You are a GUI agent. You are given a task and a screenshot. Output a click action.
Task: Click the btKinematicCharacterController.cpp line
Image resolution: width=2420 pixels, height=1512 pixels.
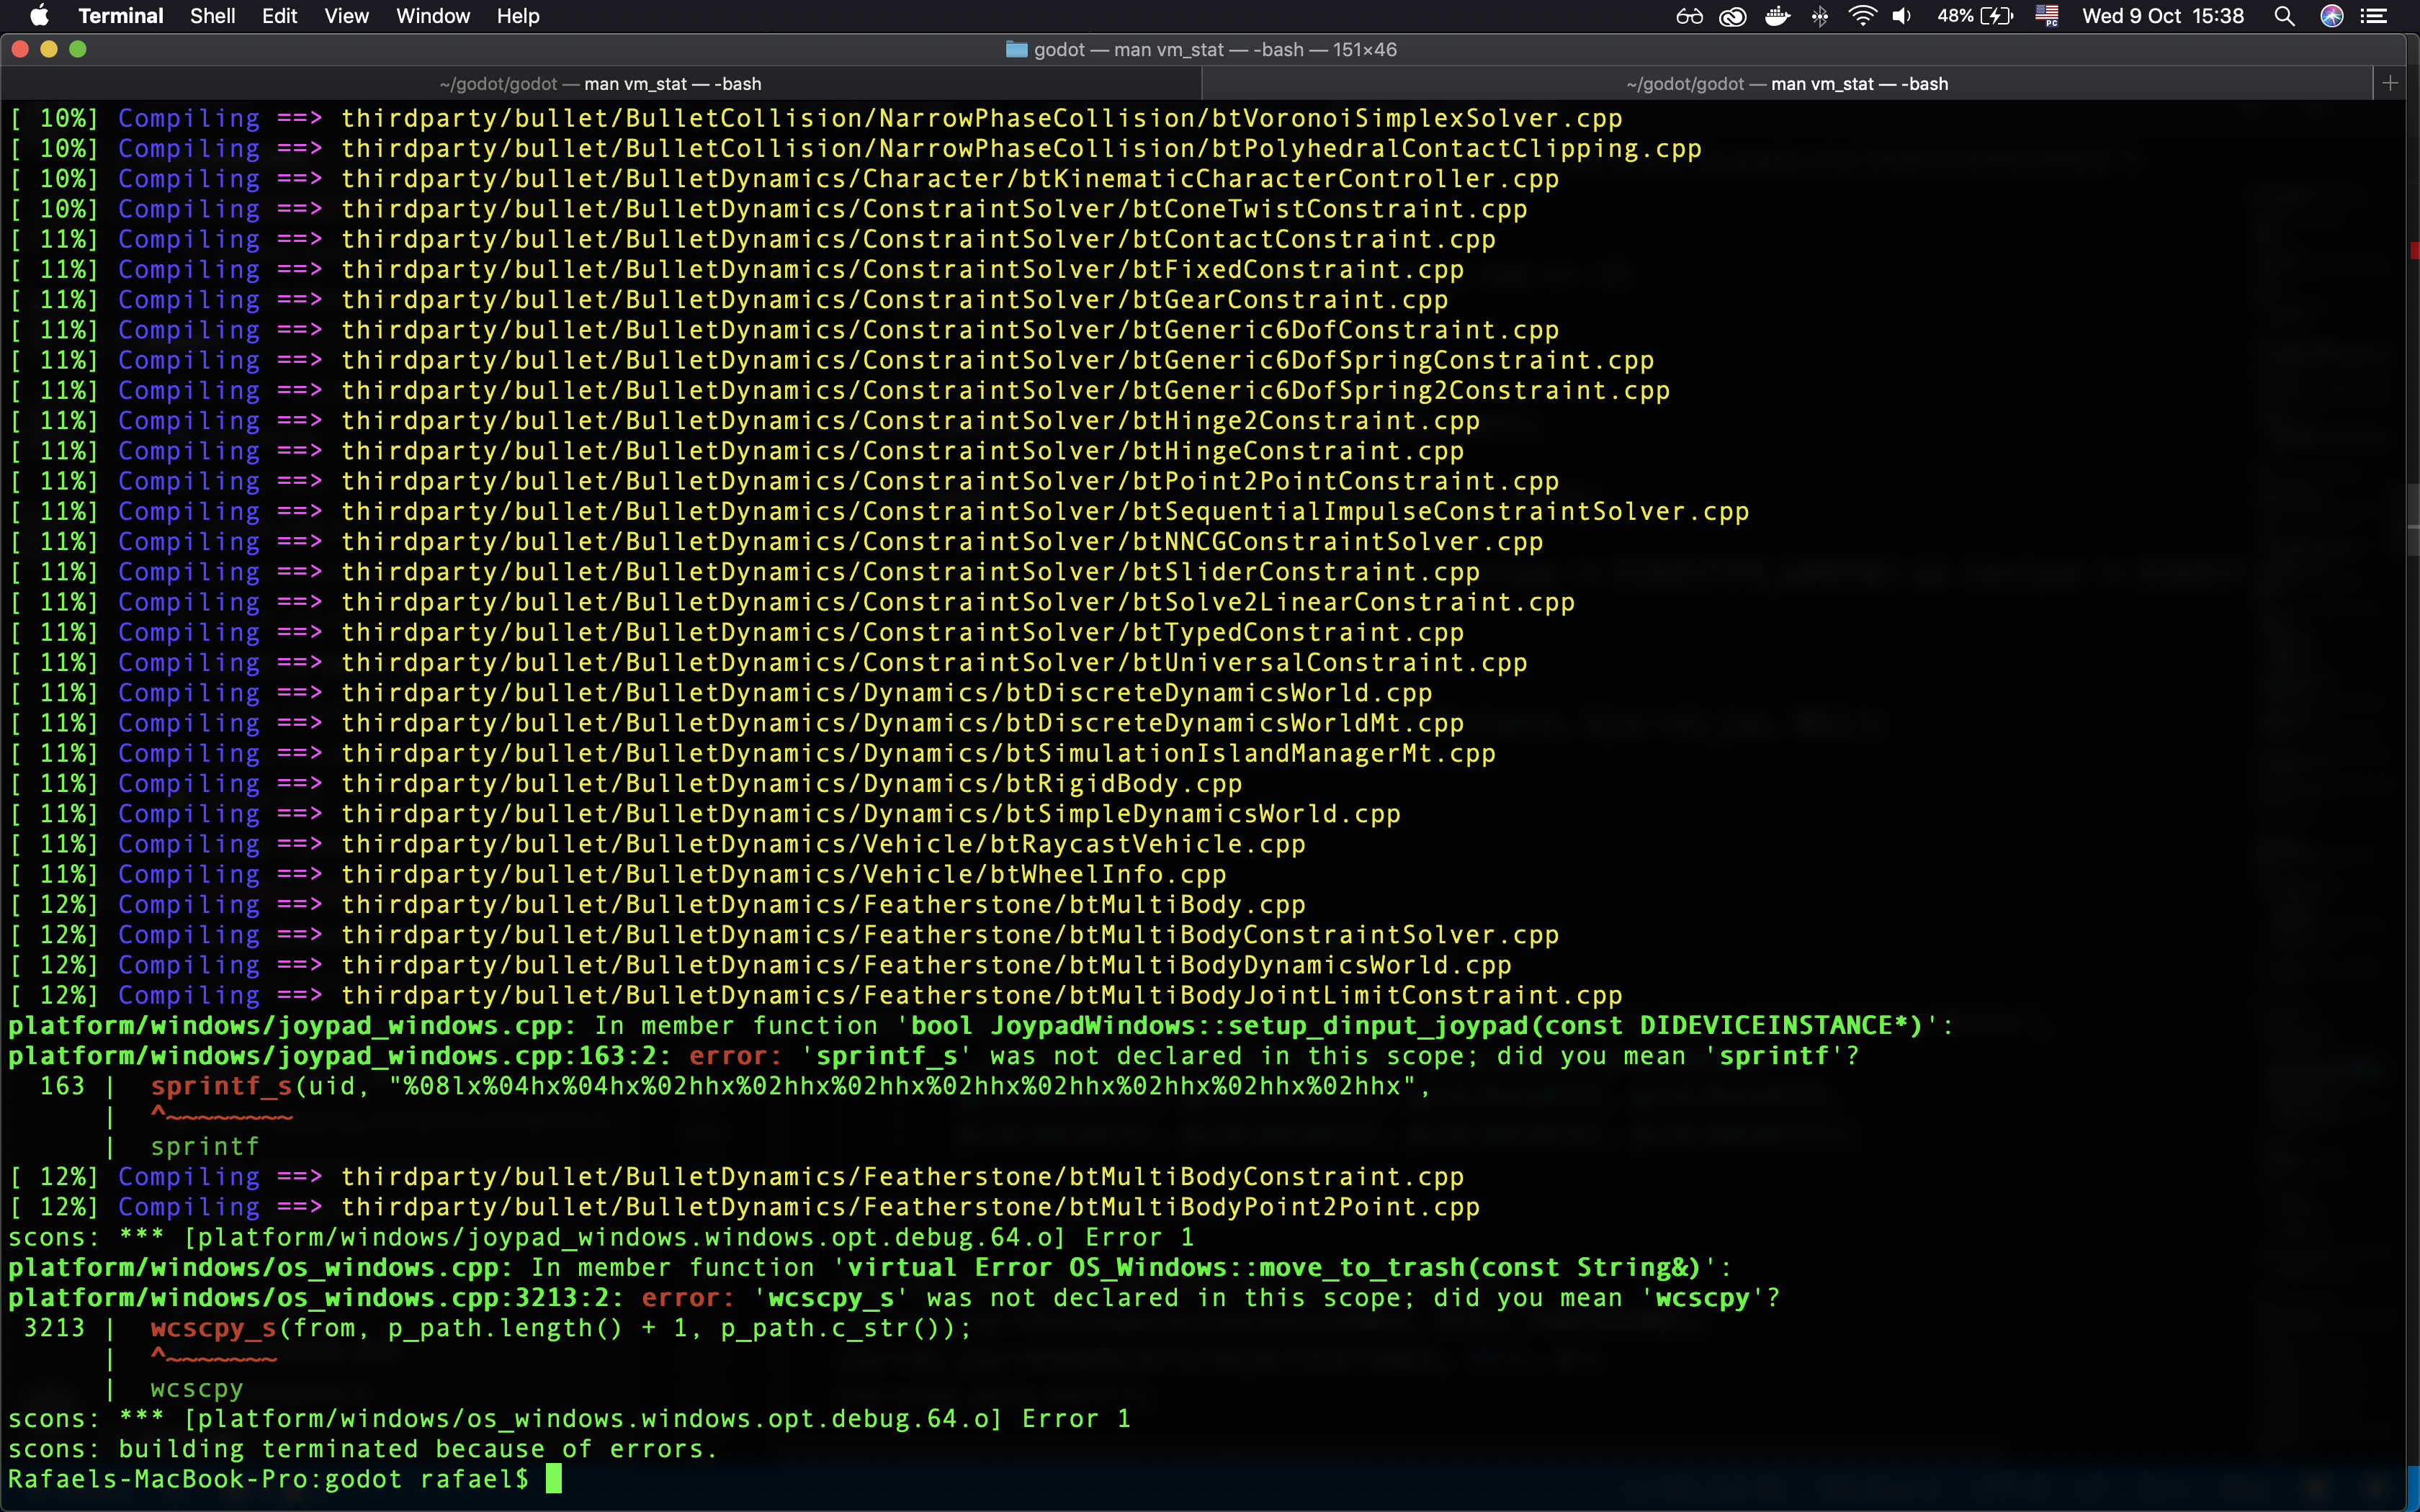784,179
